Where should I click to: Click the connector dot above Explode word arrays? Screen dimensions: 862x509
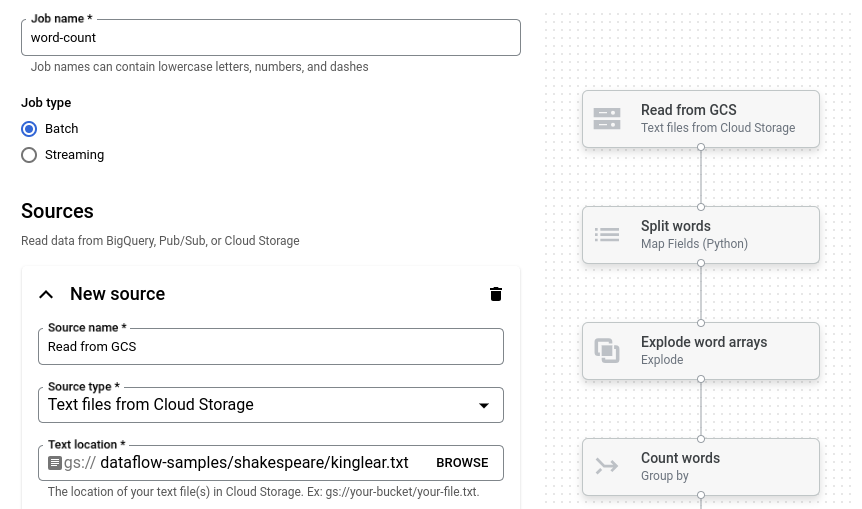tap(701, 323)
